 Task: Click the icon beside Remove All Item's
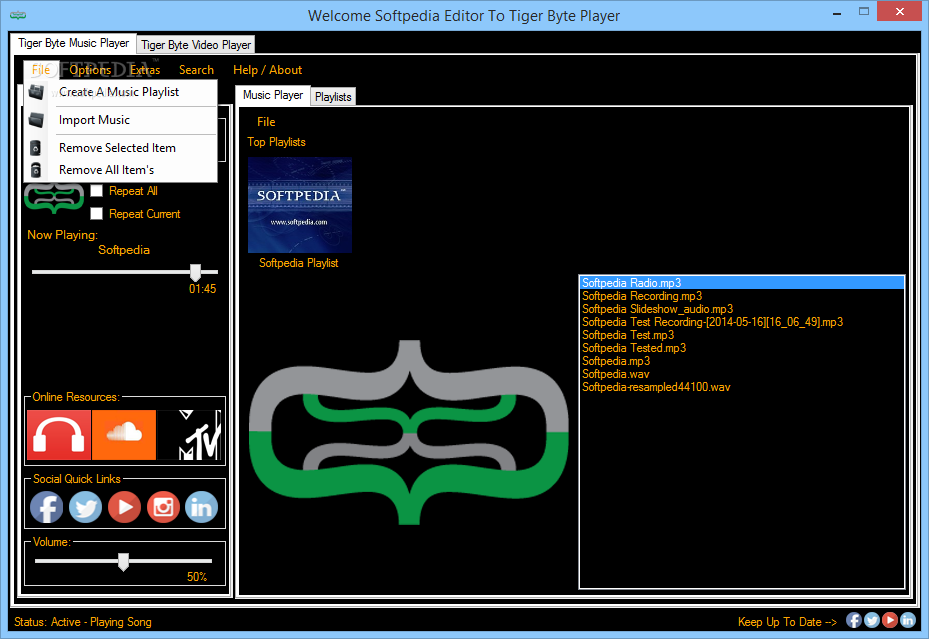(x=36, y=170)
